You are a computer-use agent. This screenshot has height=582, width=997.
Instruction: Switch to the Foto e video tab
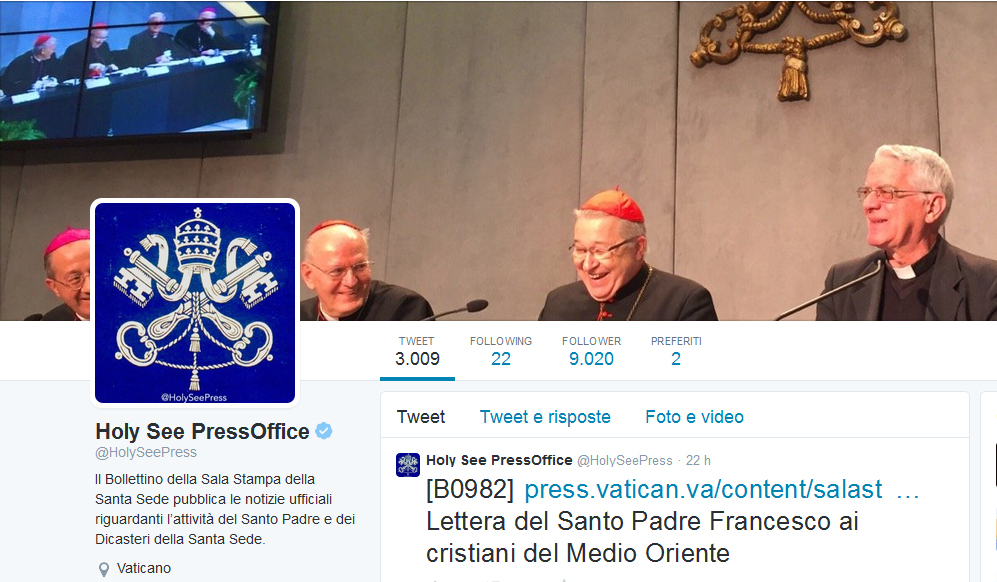click(x=694, y=417)
